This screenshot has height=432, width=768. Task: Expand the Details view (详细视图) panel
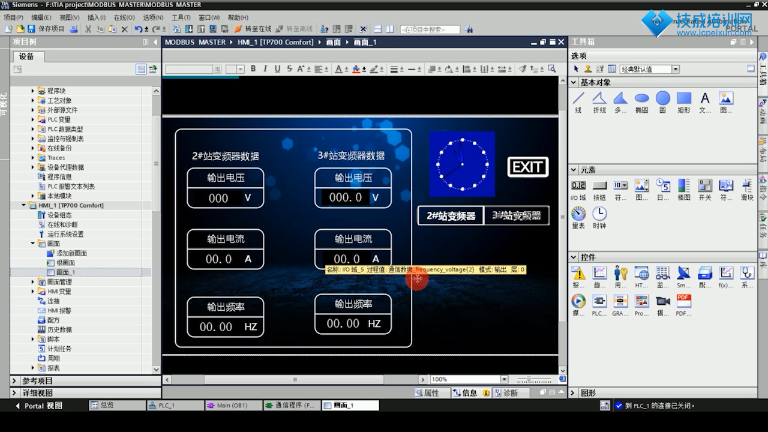click(x=15, y=393)
